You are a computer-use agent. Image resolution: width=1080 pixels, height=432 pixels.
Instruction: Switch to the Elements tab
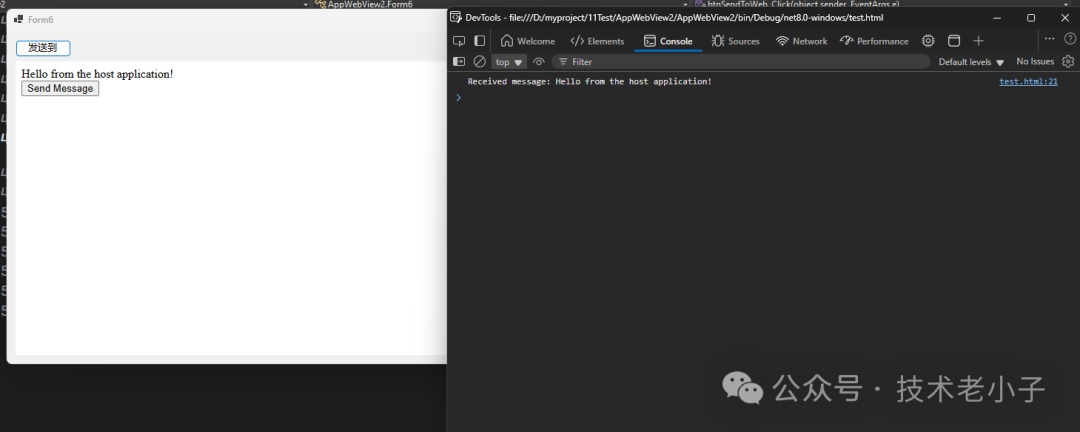tap(597, 41)
